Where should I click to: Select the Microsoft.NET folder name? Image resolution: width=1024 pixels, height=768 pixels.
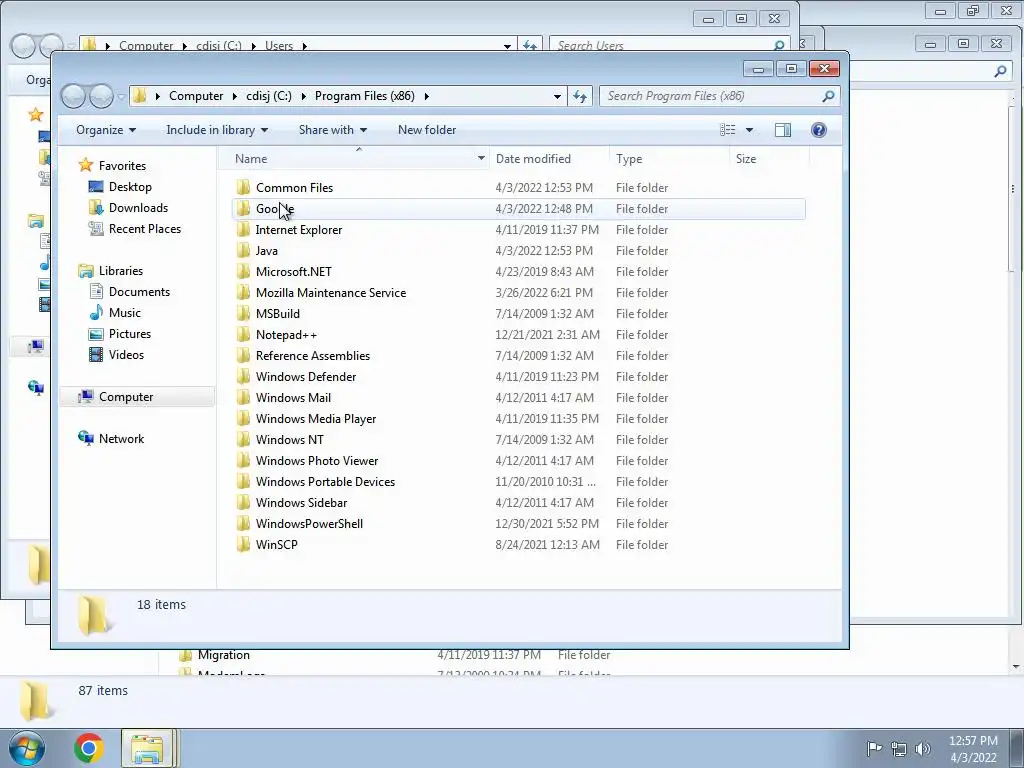click(x=294, y=272)
